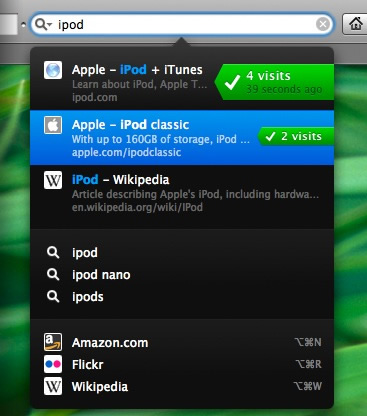Click magnifier icon next to ipod suggestion
The image size is (367, 416).
pyautogui.click(x=53, y=253)
